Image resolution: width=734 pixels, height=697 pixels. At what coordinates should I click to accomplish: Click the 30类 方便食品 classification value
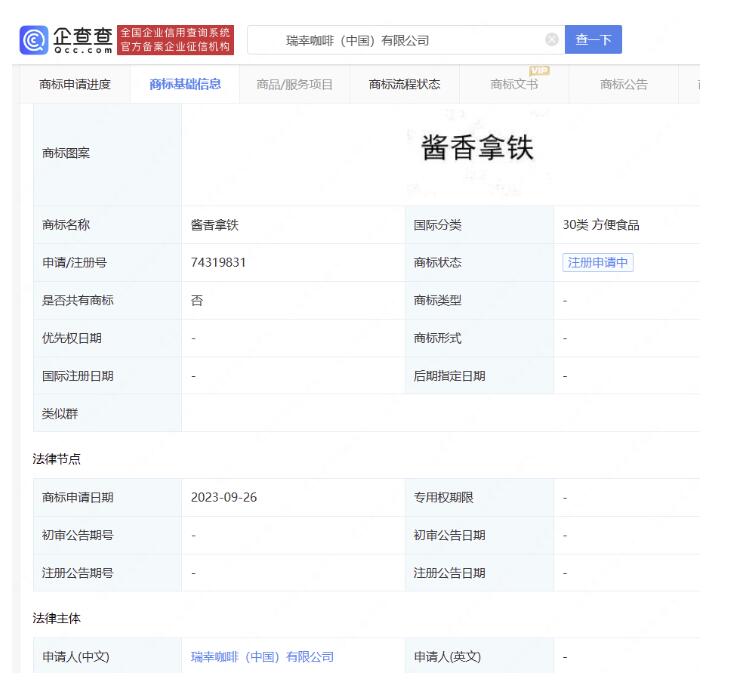point(601,225)
